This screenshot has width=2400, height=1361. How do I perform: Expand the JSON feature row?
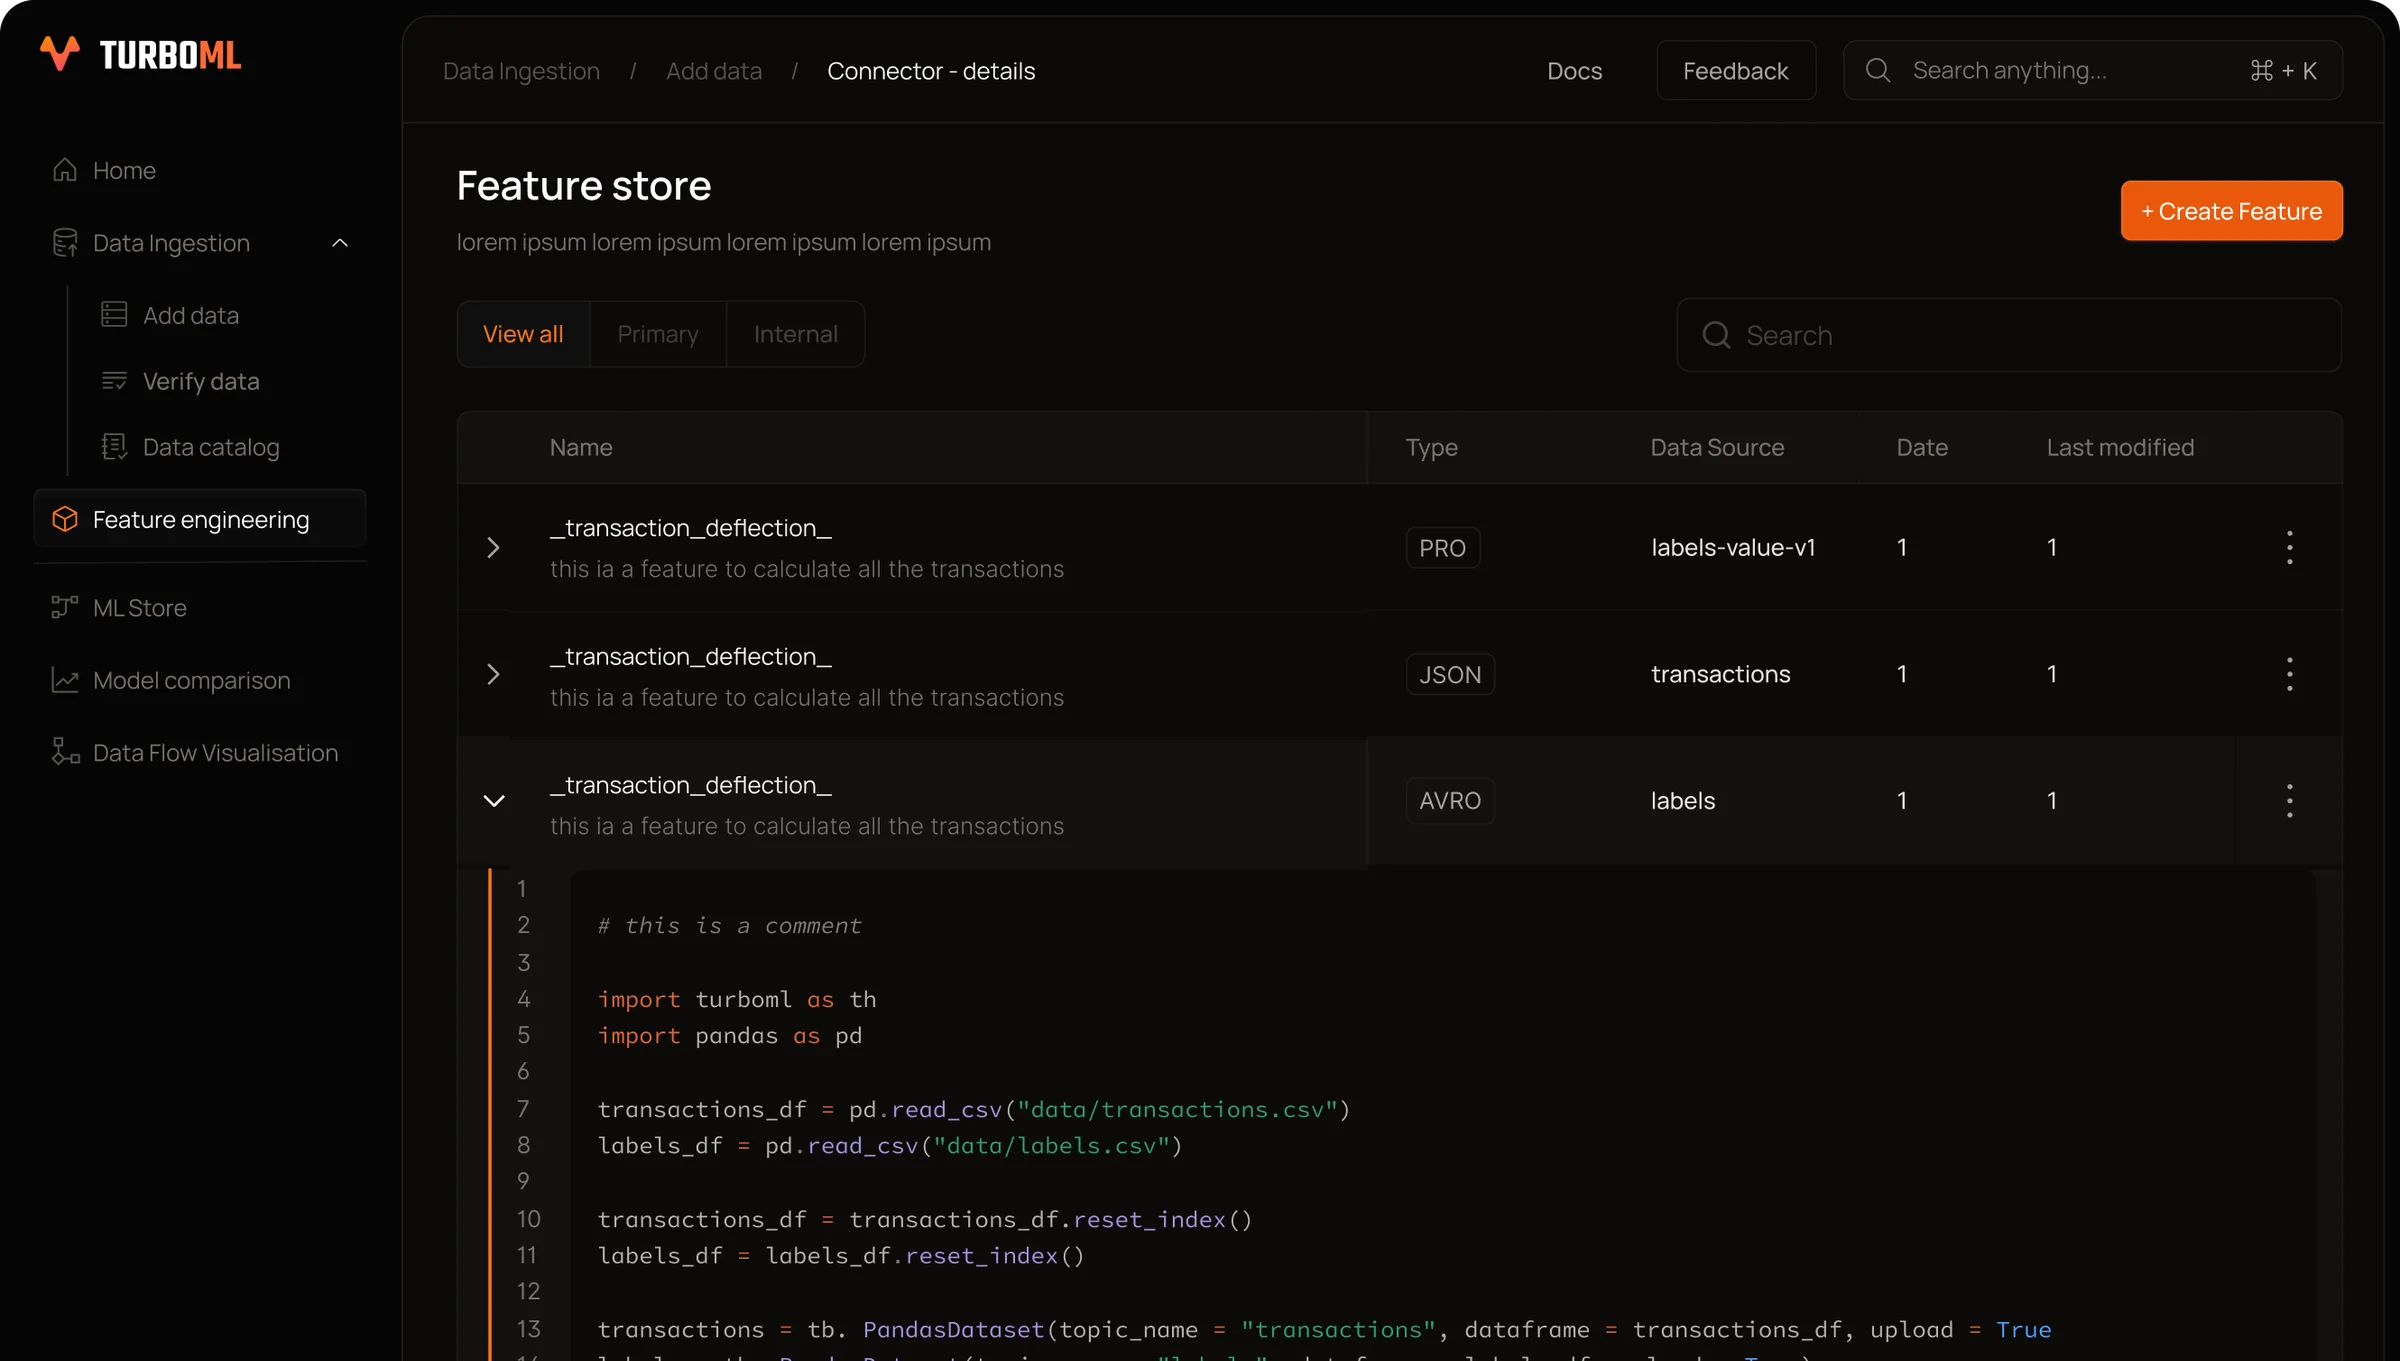(x=493, y=674)
